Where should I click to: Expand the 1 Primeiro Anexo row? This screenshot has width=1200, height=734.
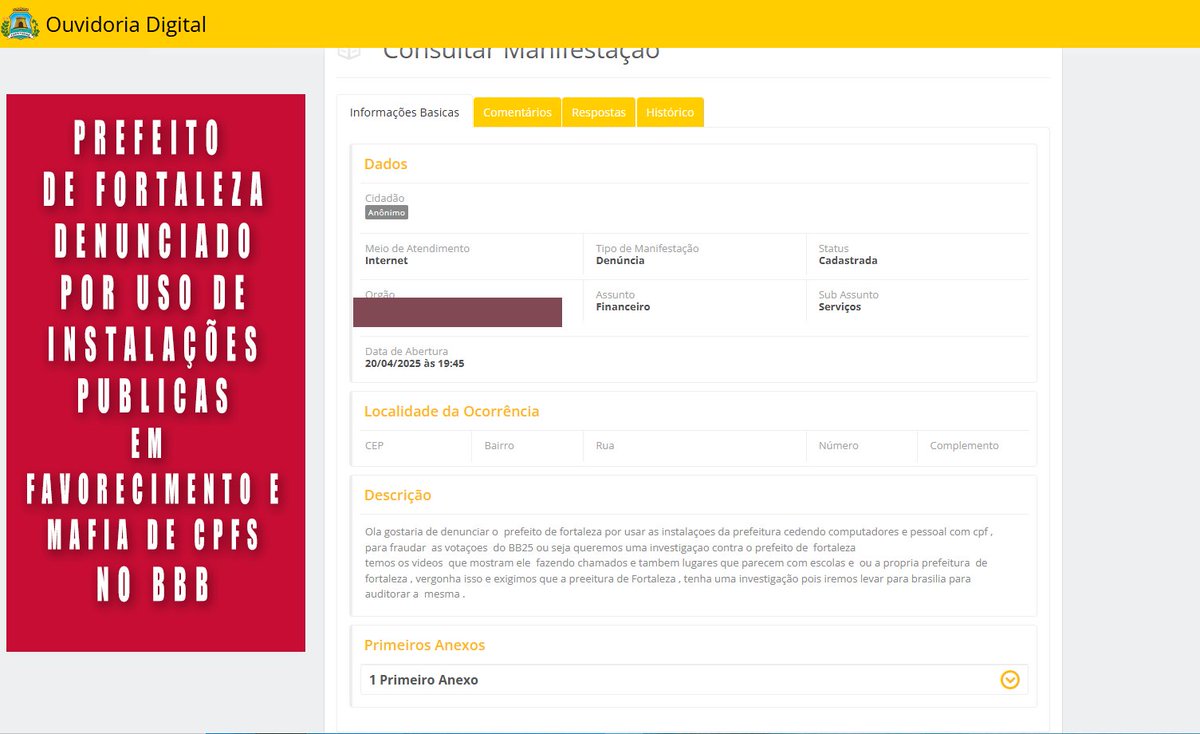click(694, 680)
